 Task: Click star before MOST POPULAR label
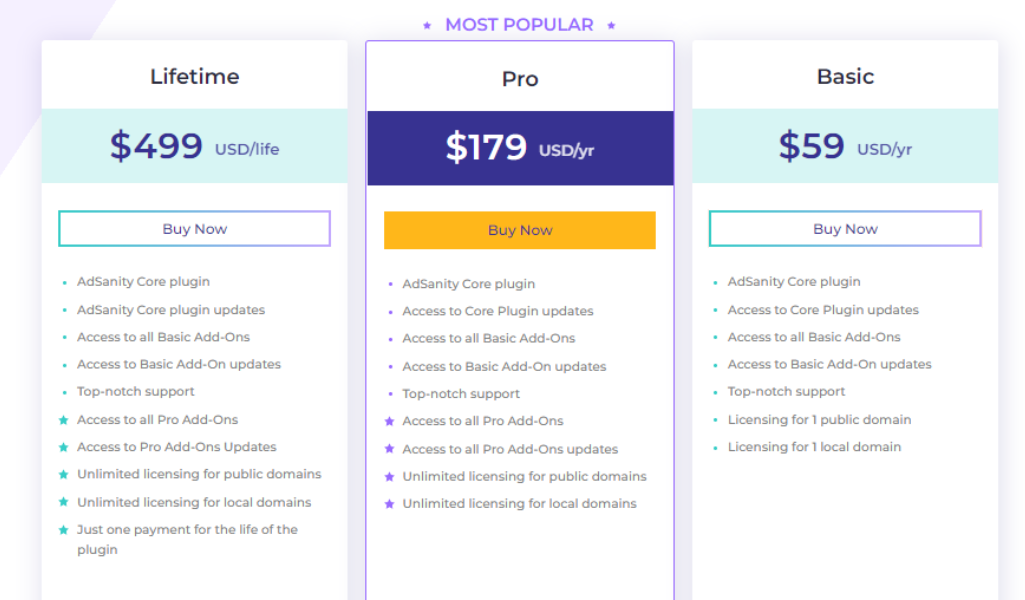pyautogui.click(x=427, y=25)
